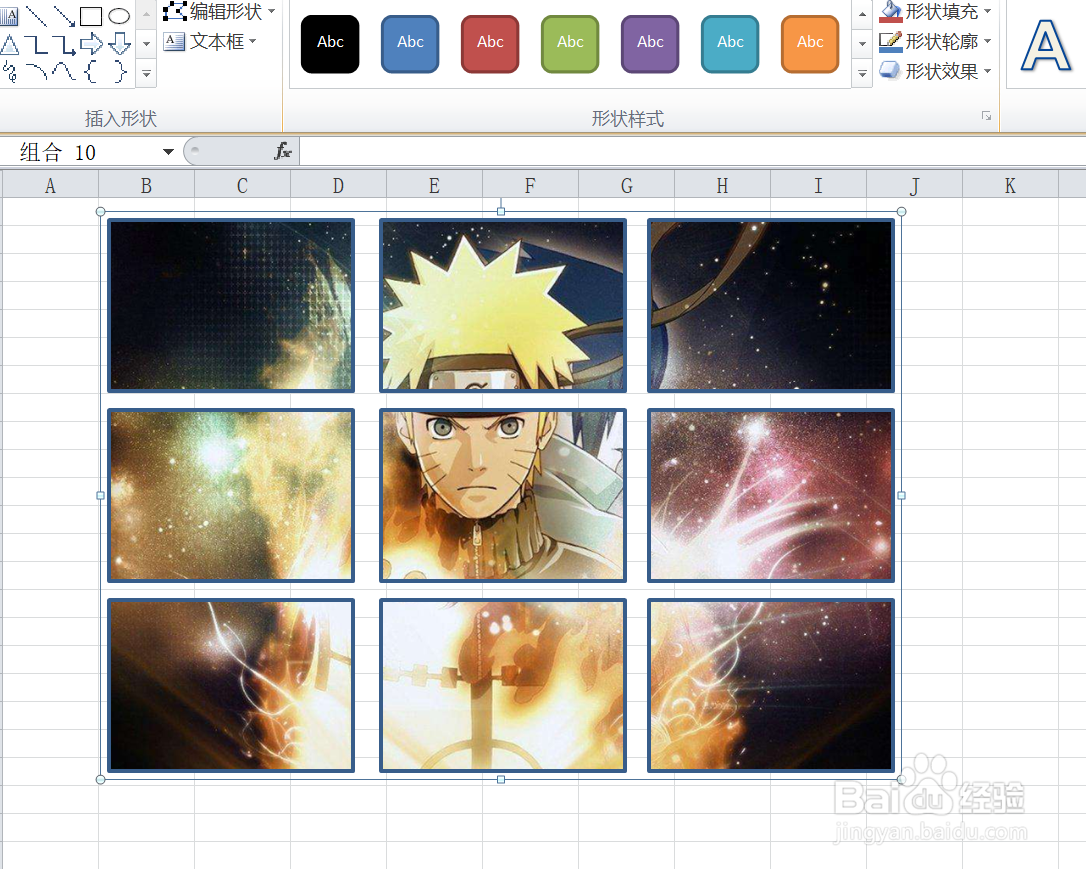The height and width of the screenshot is (869, 1086).
Task: Expand the Name Box dropdown
Action: pyautogui.click(x=168, y=152)
